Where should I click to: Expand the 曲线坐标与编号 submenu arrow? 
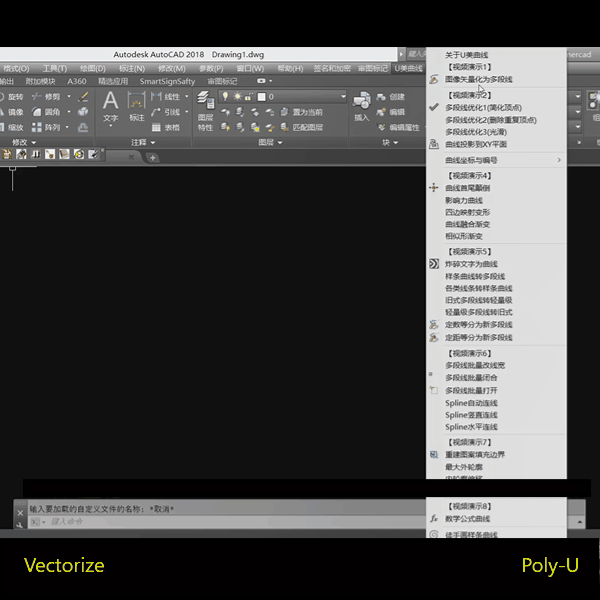tap(559, 160)
